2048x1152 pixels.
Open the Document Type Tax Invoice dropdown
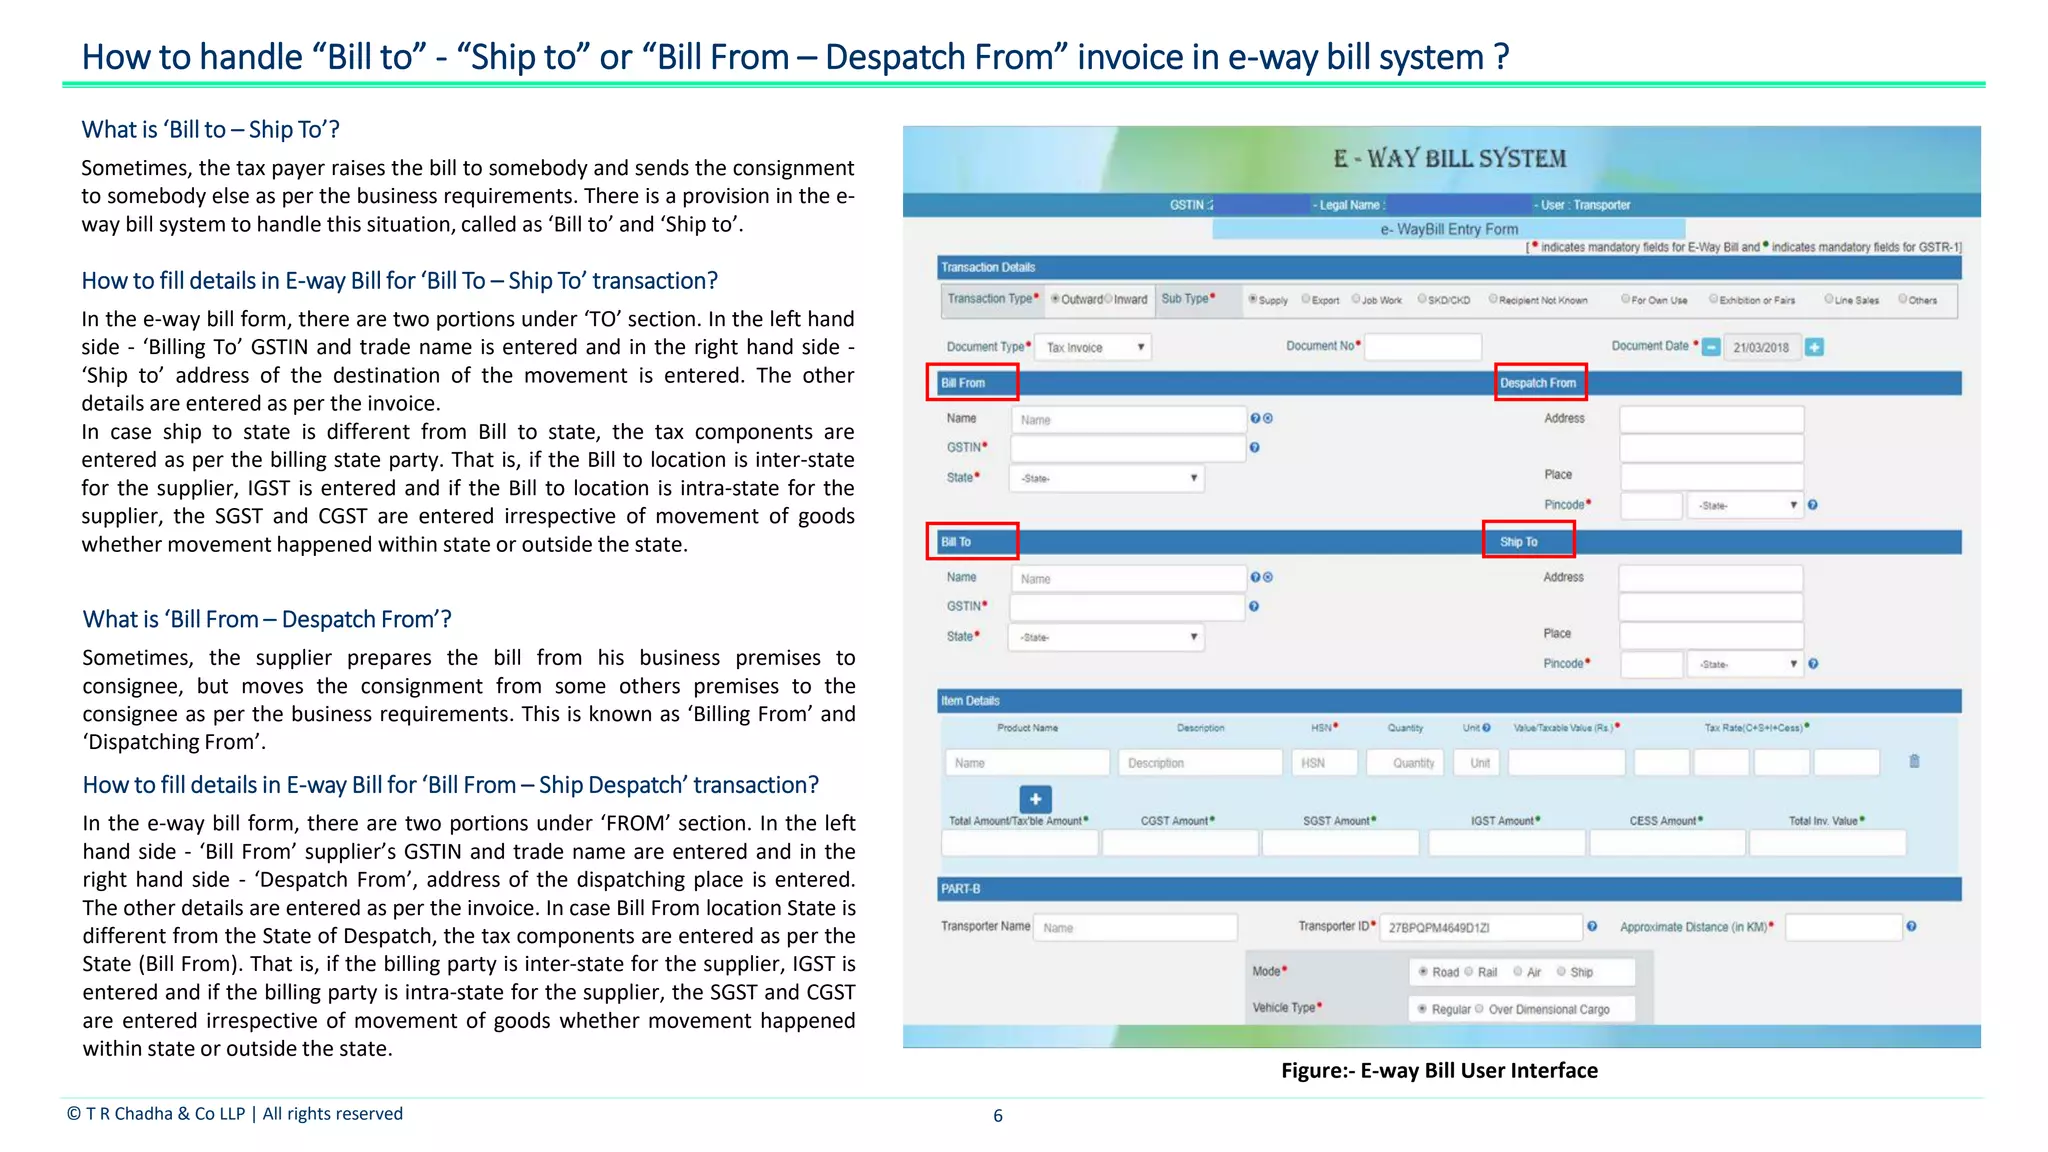coord(1093,347)
